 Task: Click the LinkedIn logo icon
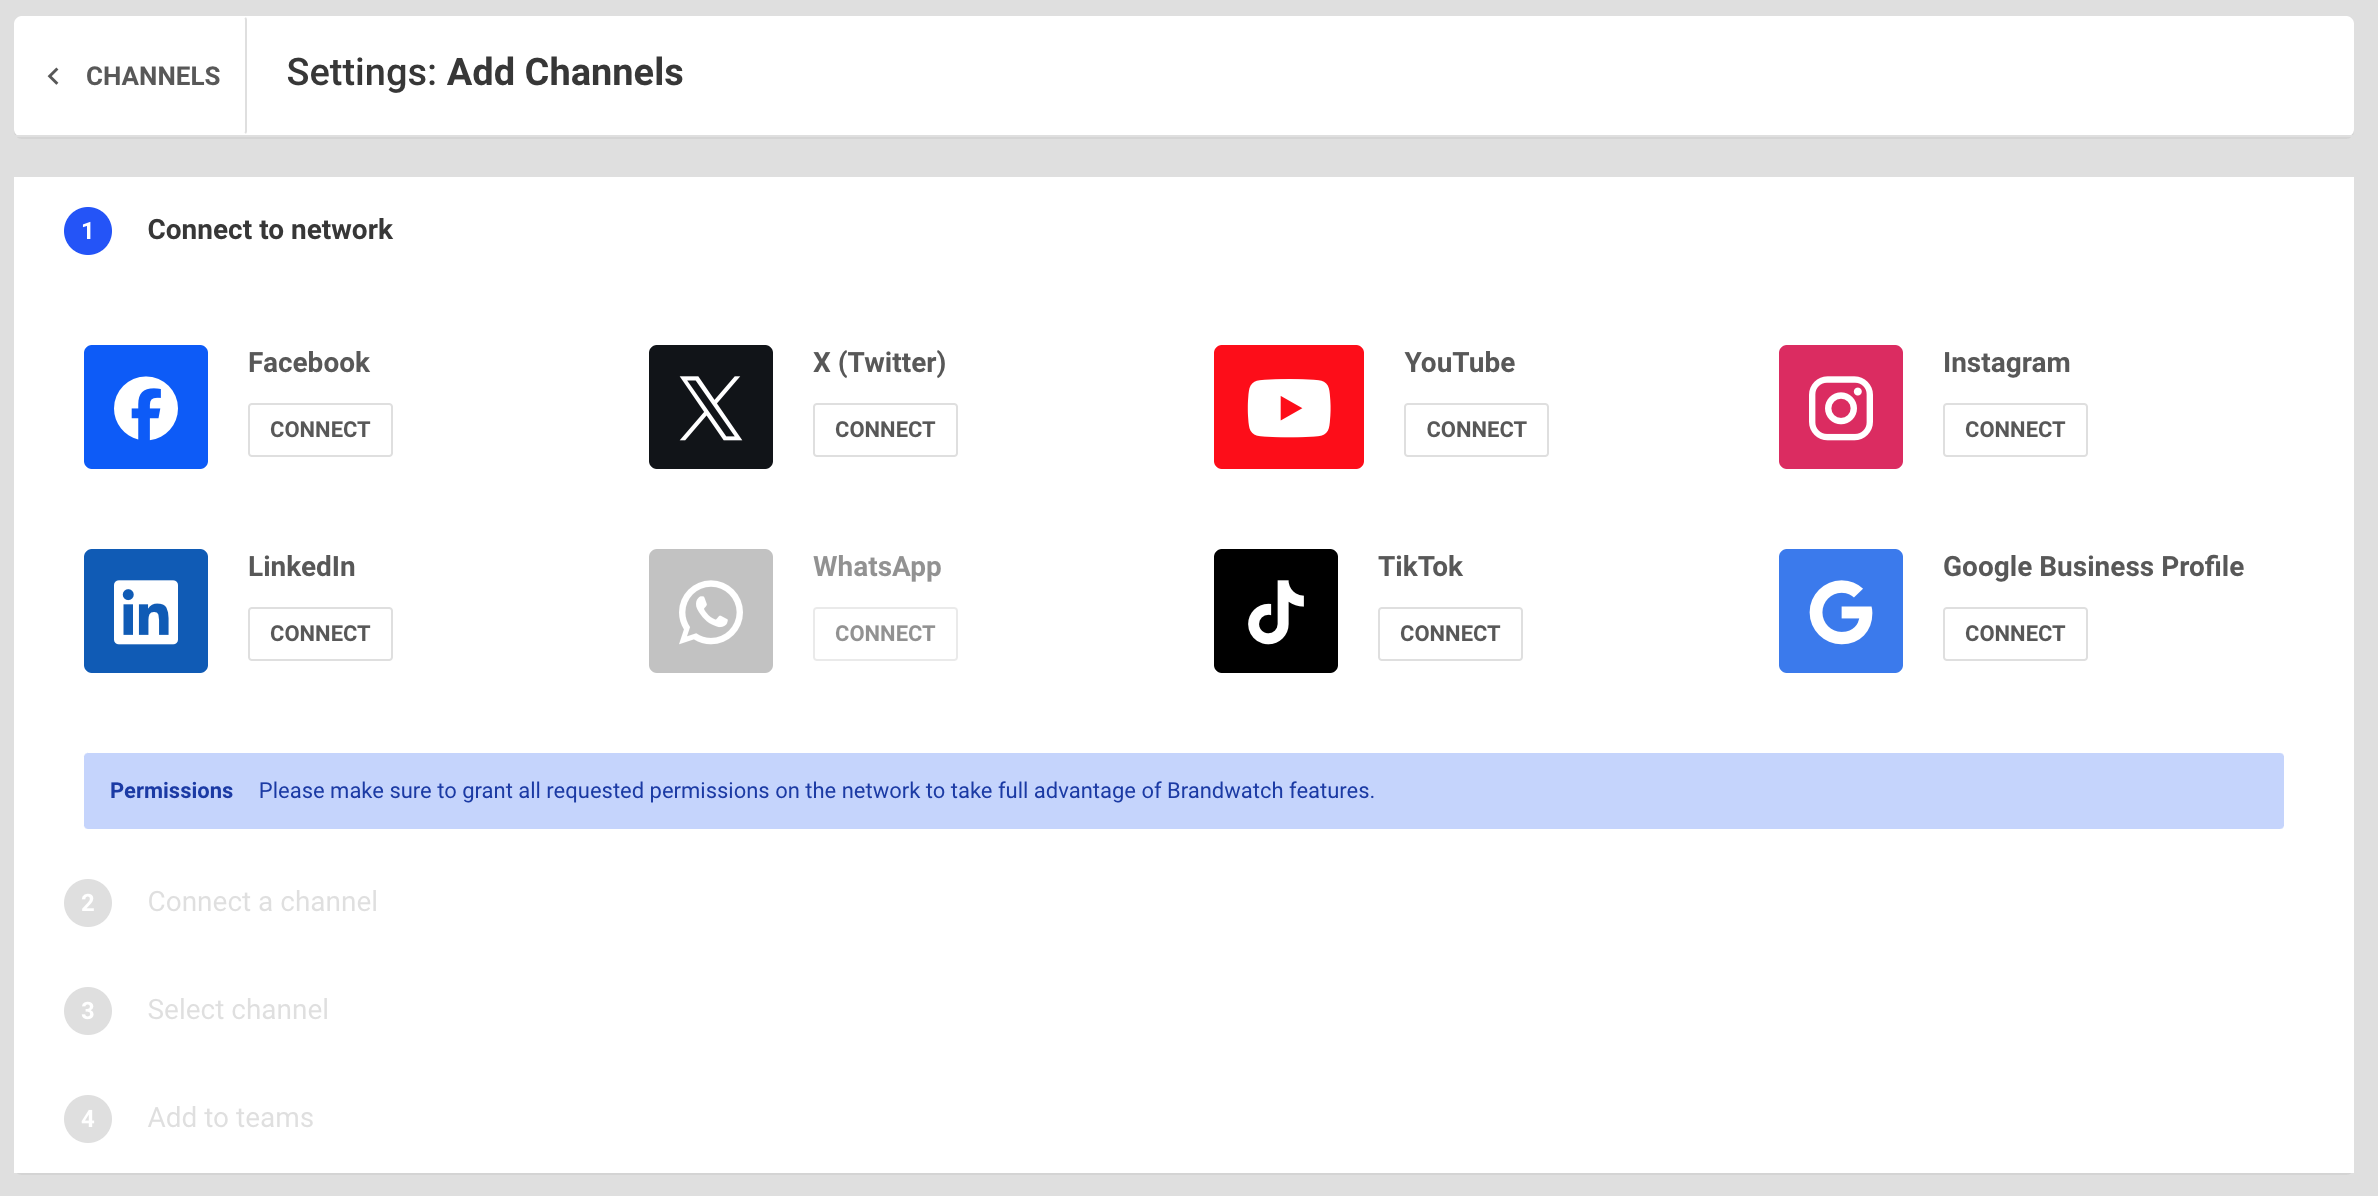tap(146, 611)
